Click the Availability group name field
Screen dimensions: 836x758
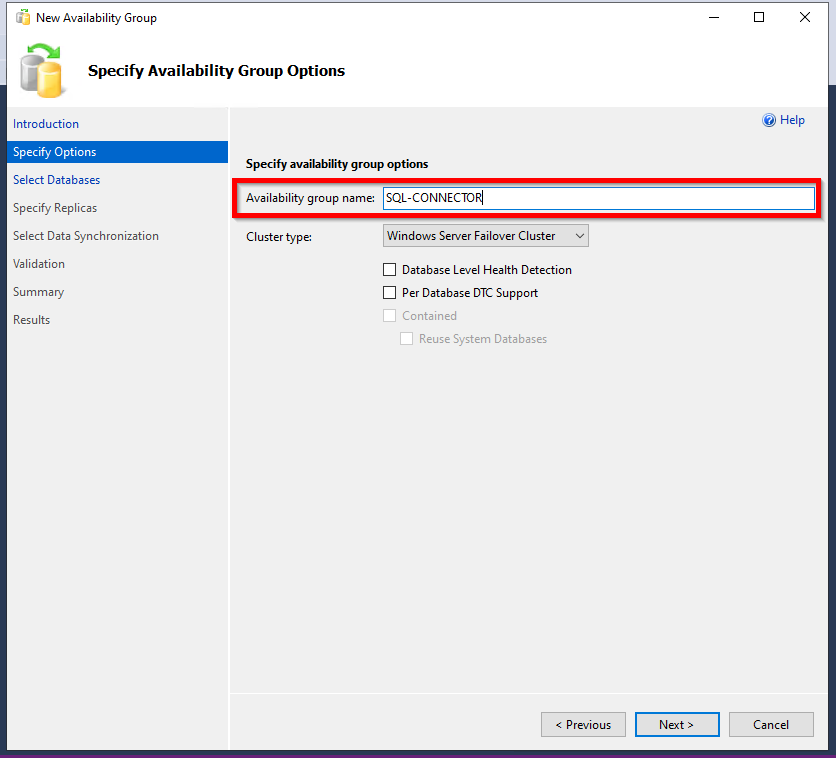click(x=599, y=198)
